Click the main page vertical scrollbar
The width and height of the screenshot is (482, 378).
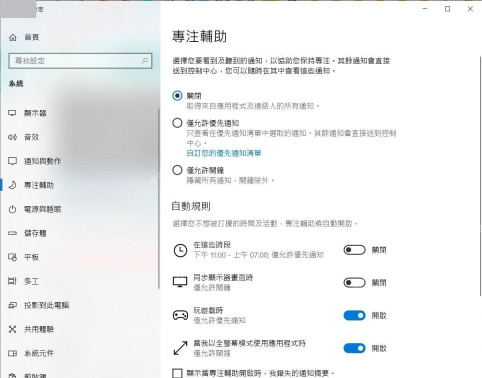coord(480,176)
